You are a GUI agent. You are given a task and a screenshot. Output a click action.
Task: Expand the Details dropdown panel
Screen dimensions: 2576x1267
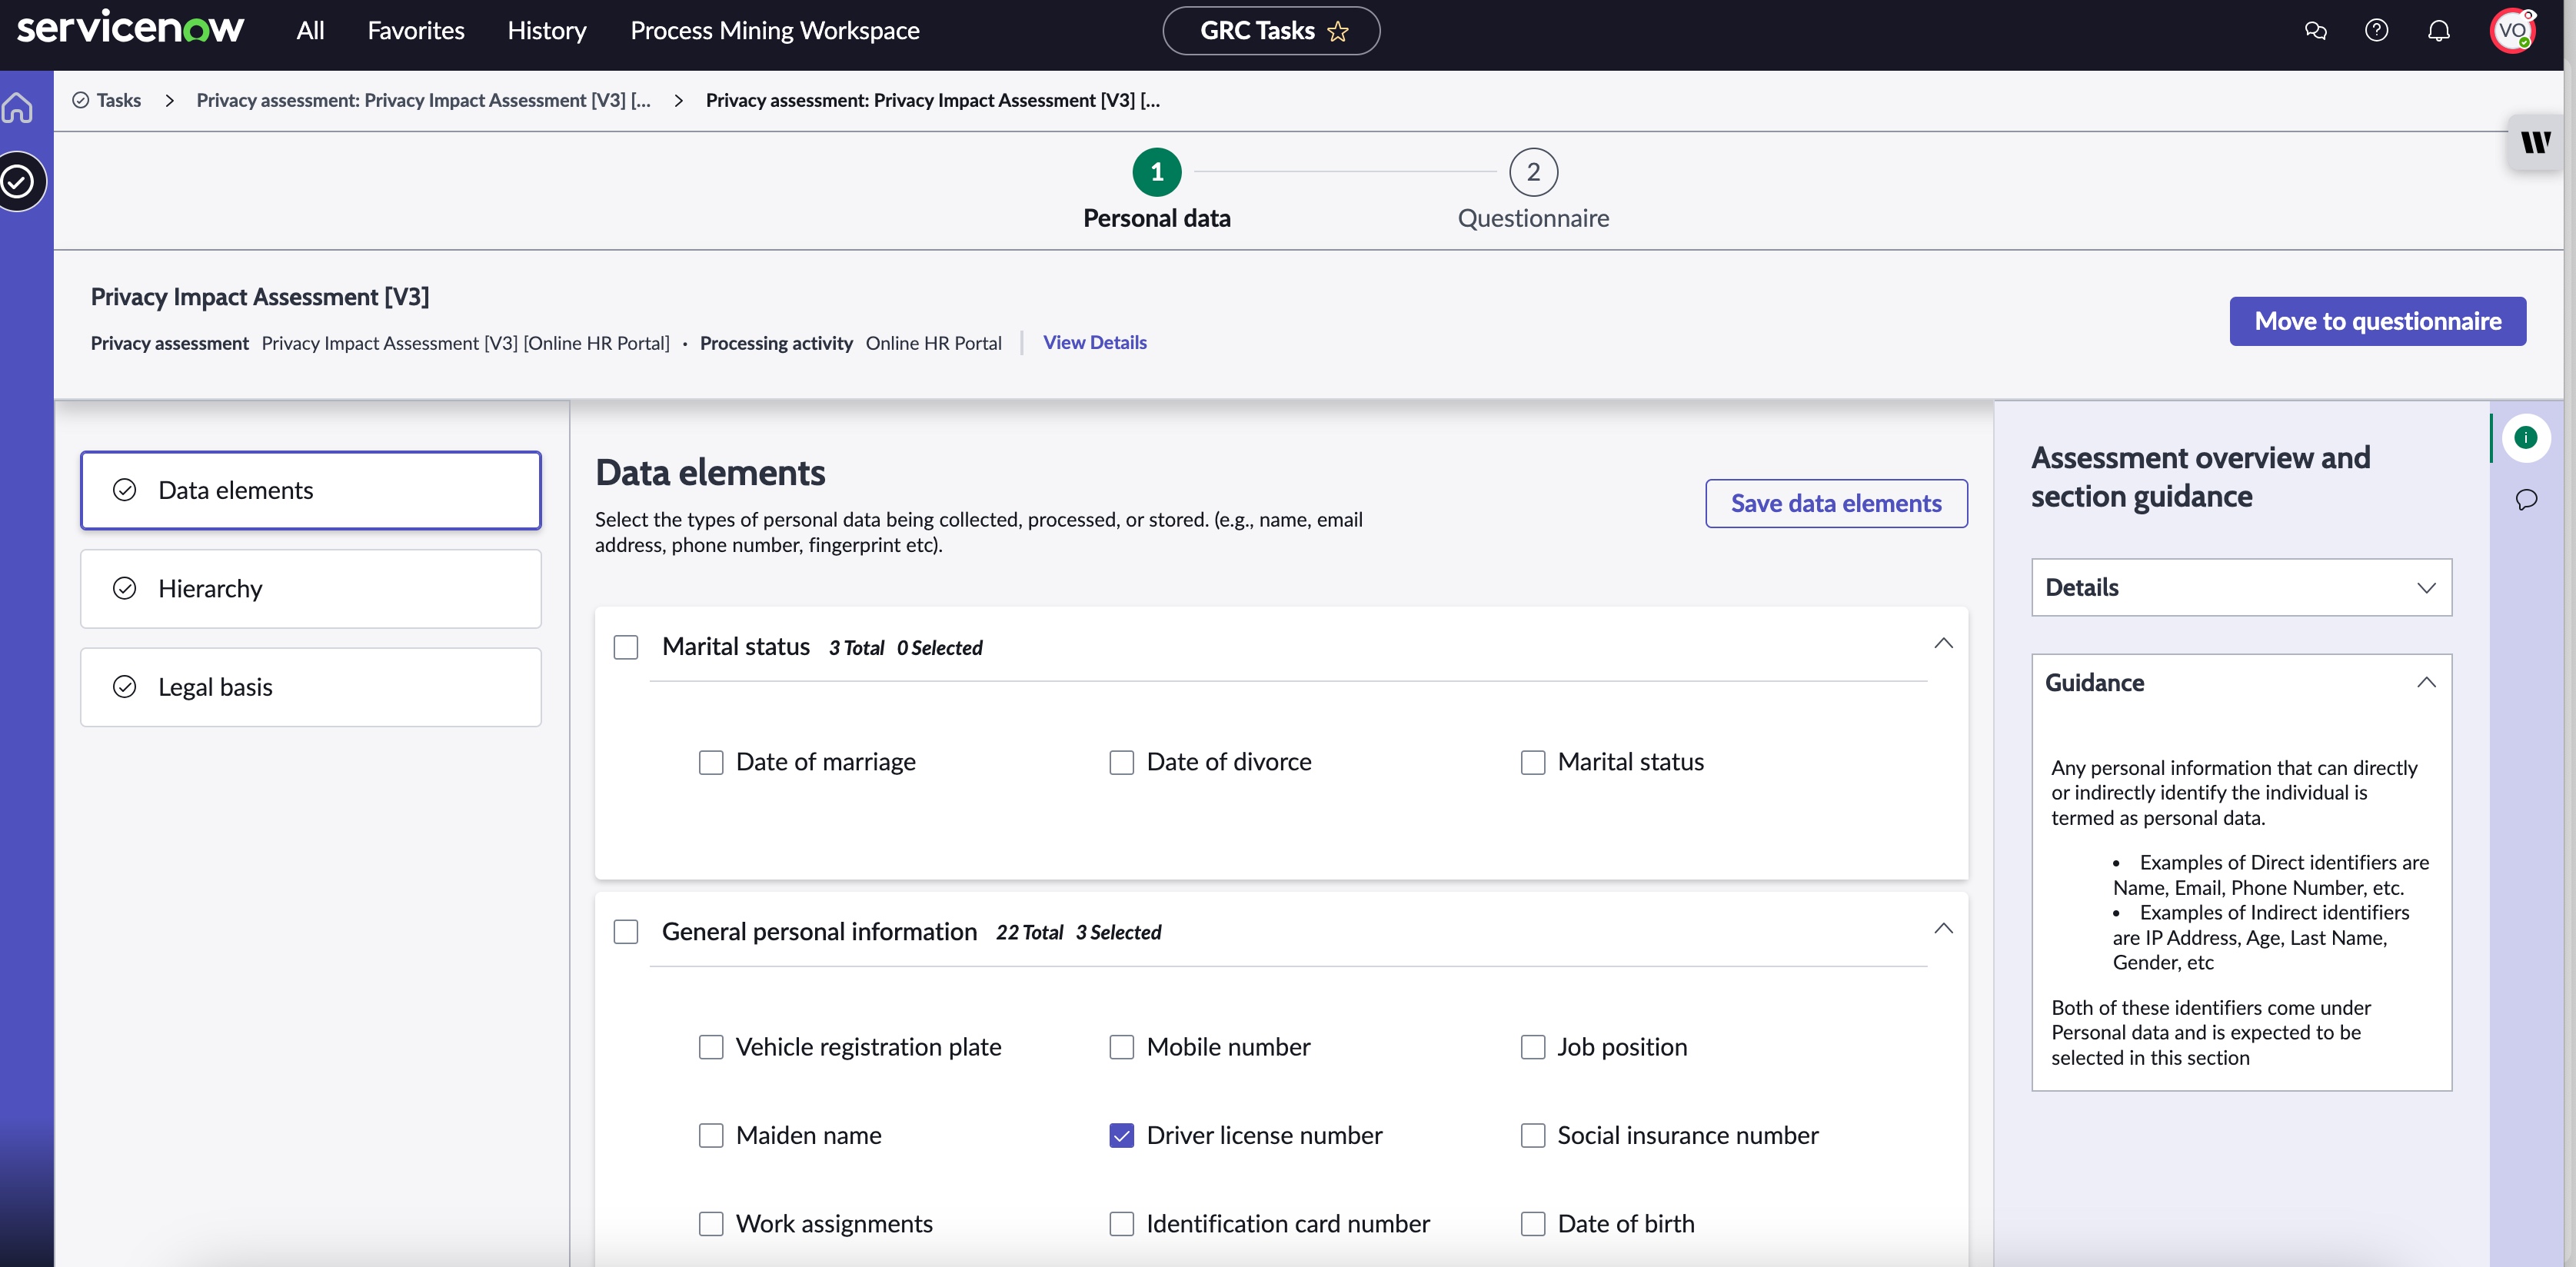(x=2241, y=587)
